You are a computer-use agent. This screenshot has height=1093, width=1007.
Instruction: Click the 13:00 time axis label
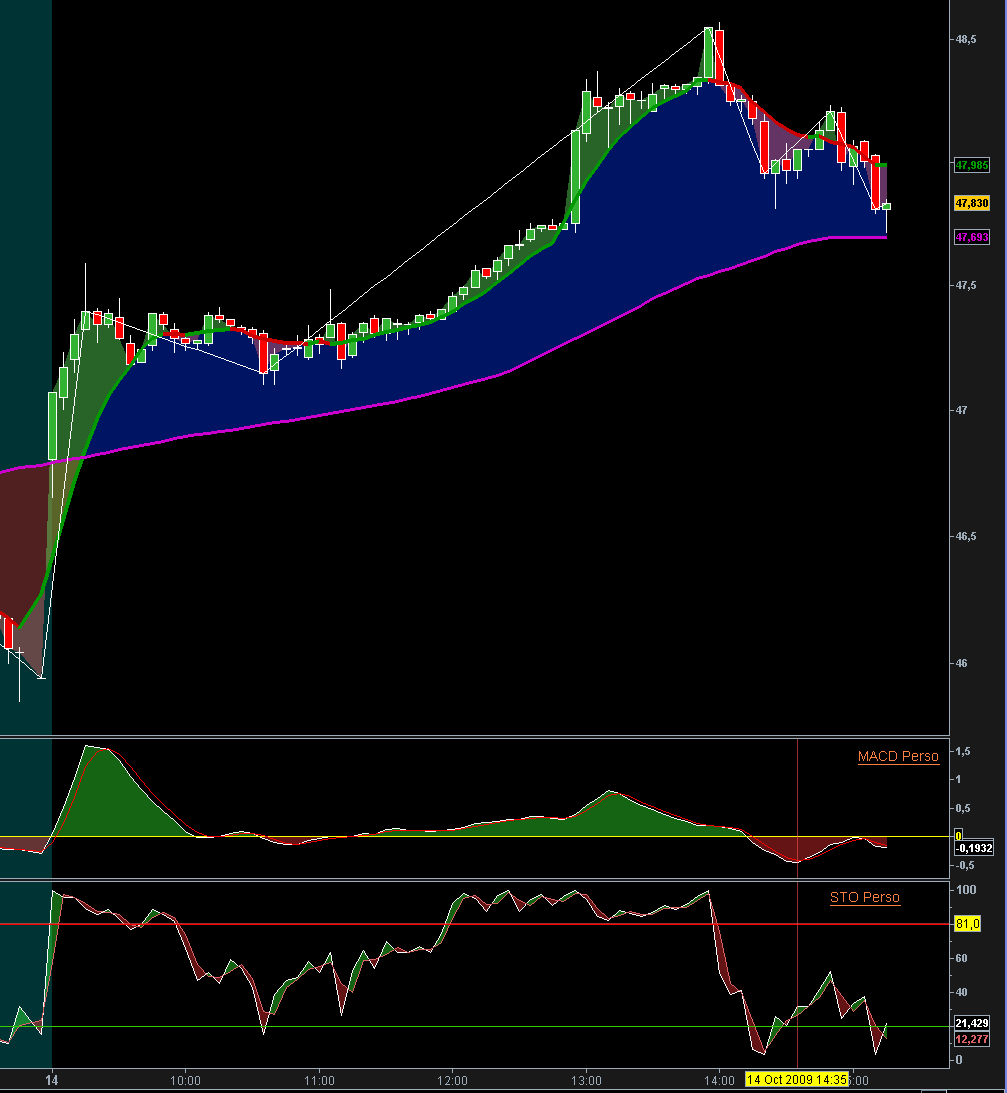click(x=586, y=1080)
